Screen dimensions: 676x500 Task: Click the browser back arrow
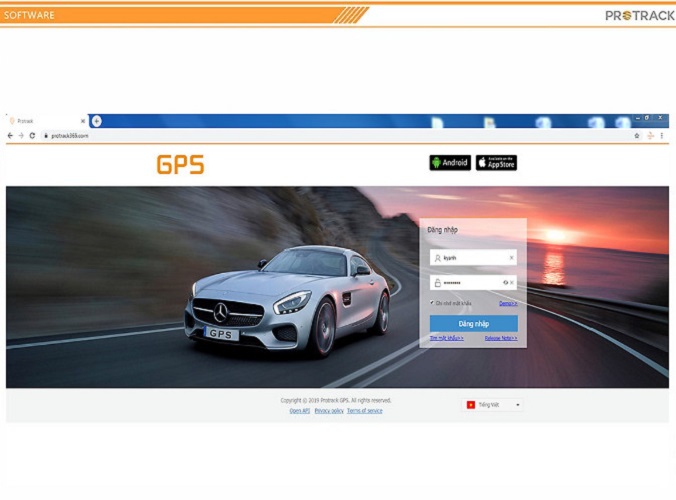point(10,135)
